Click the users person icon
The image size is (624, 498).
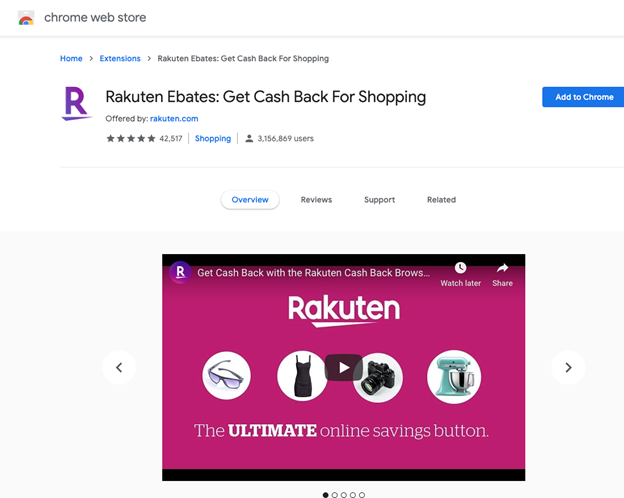click(x=249, y=139)
